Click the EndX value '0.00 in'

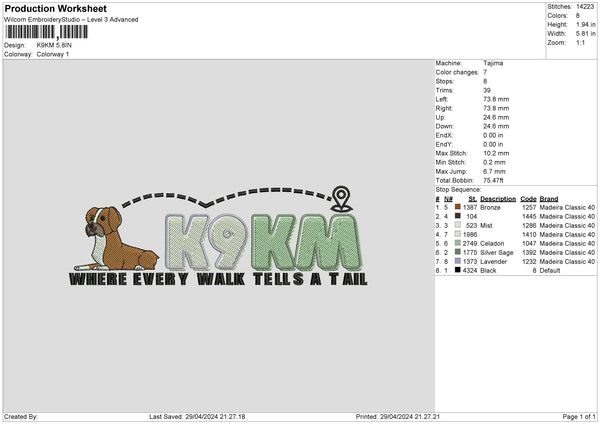493,135
